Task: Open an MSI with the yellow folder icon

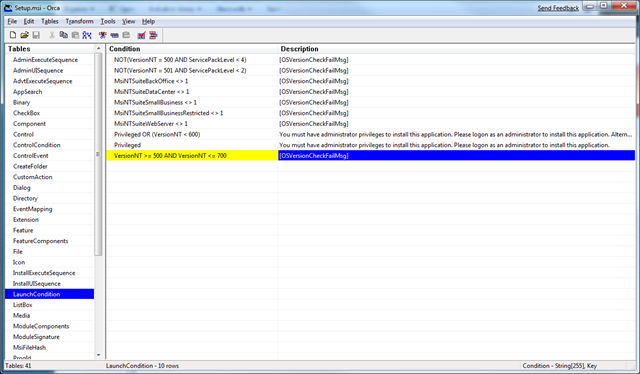Action: tap(24, 35)
